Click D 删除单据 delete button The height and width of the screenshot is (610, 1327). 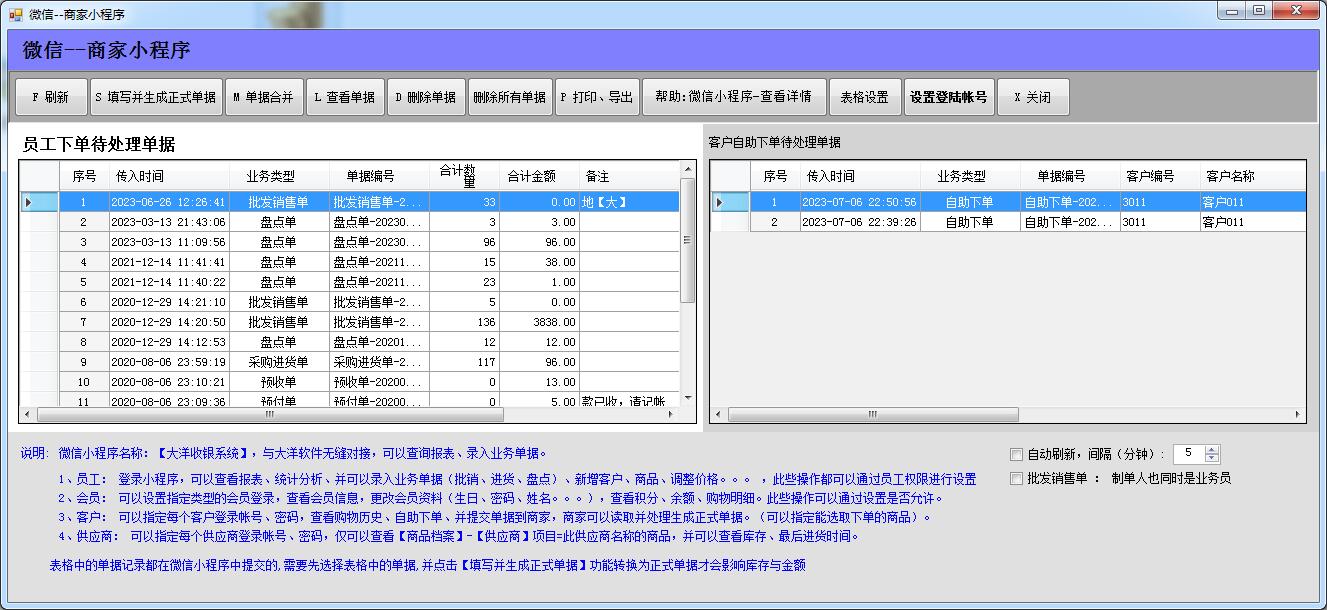pos(425,97)
